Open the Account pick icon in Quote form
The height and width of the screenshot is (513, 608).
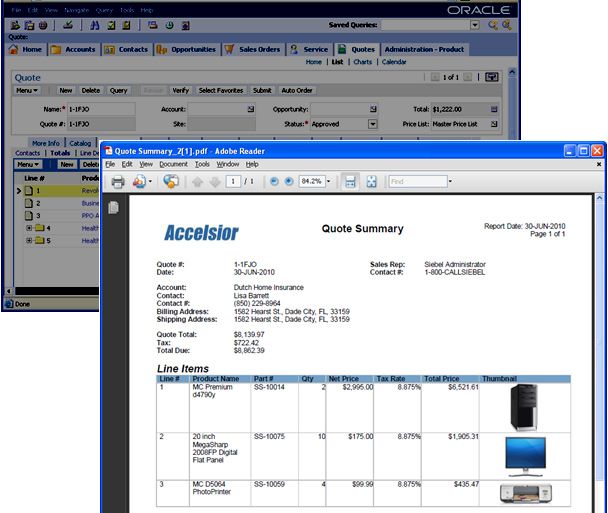click(x=251, y=109)
